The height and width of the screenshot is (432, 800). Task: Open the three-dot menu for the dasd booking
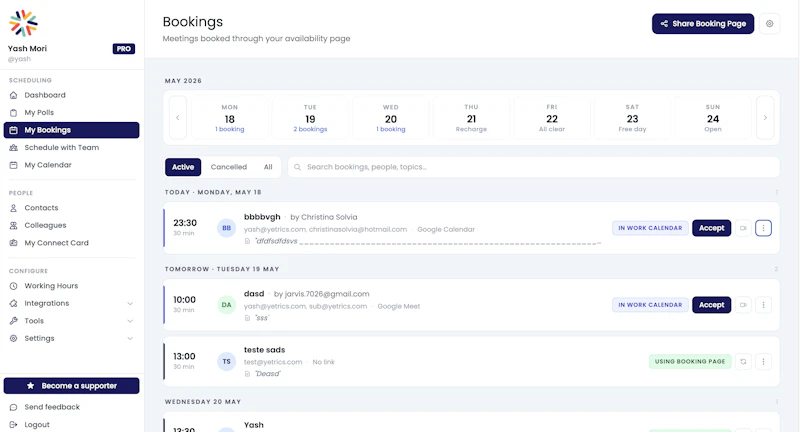pyautogui.click(x=763, y=305)
